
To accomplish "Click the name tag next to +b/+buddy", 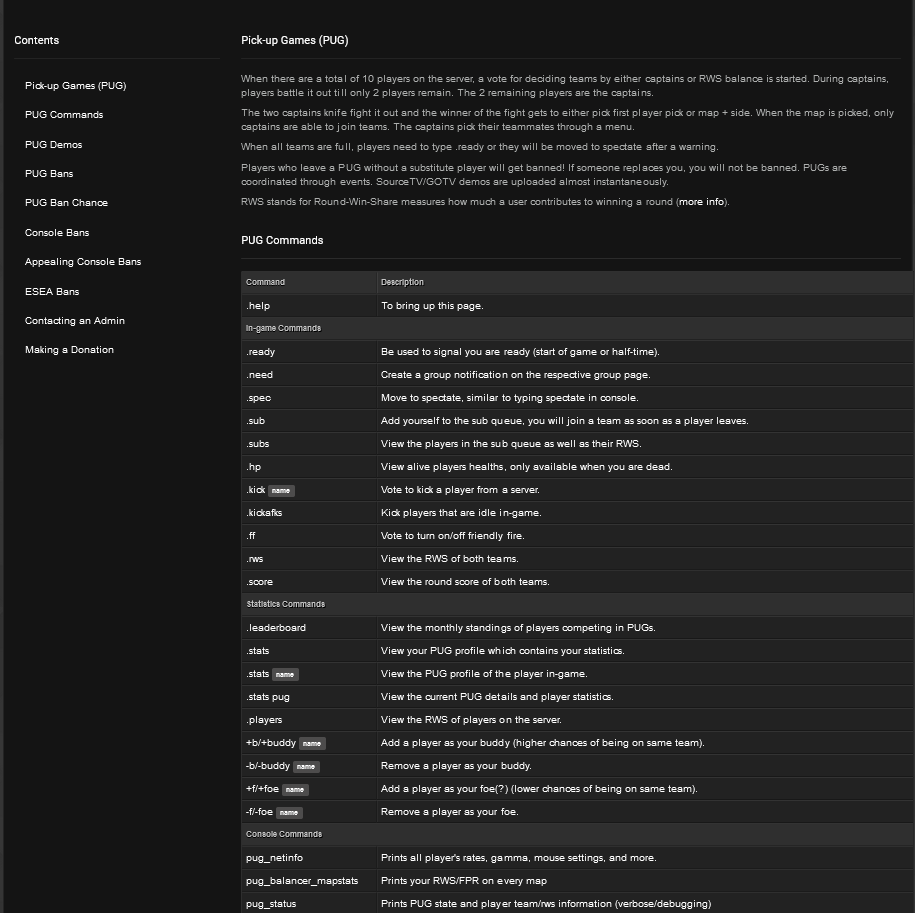I will tap(312, 744).
